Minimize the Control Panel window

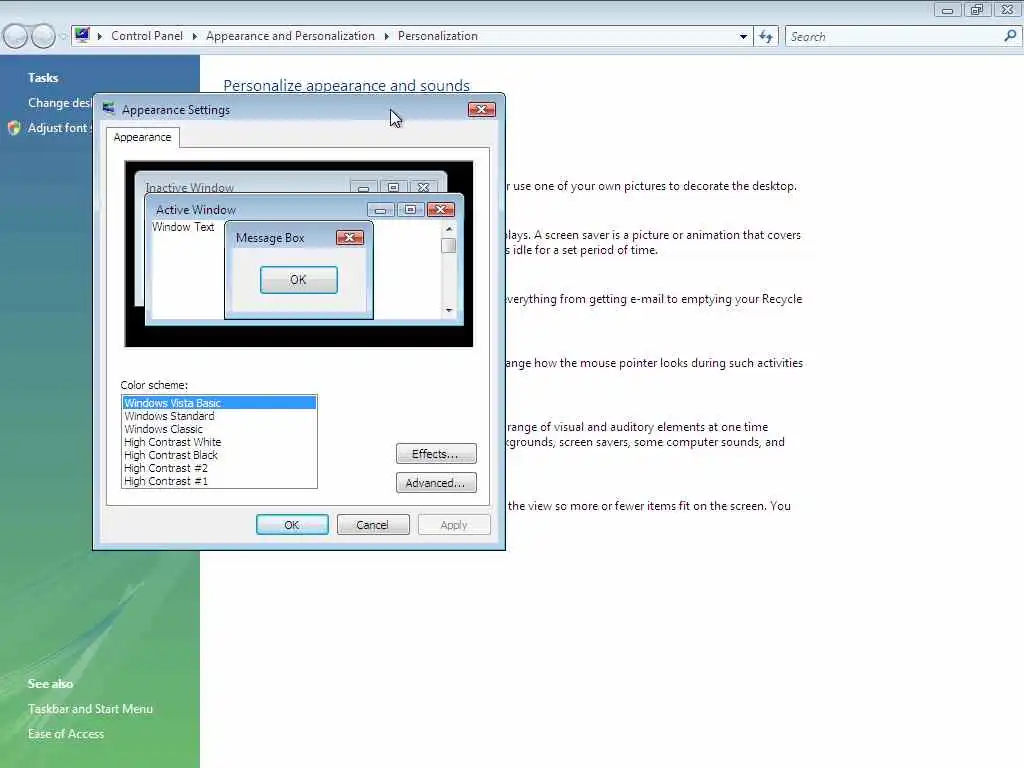click(x=948, y=10)
